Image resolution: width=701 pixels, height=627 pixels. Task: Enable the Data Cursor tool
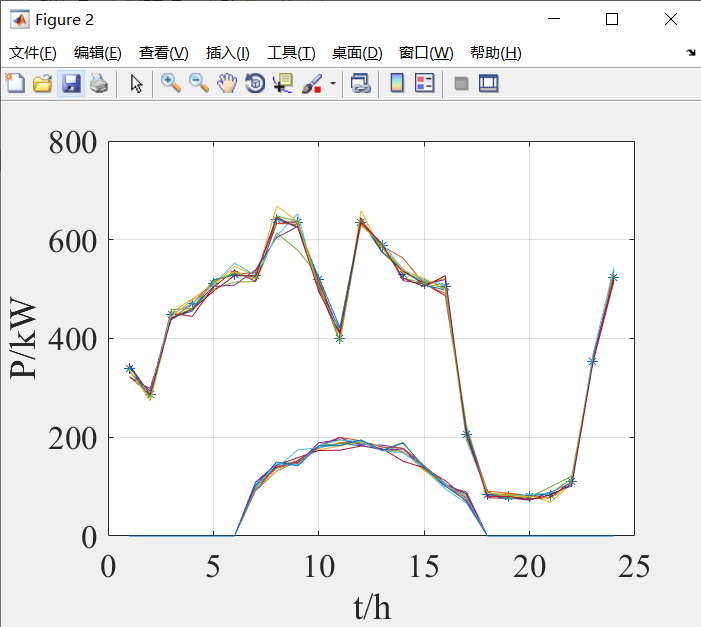point(283,84)
